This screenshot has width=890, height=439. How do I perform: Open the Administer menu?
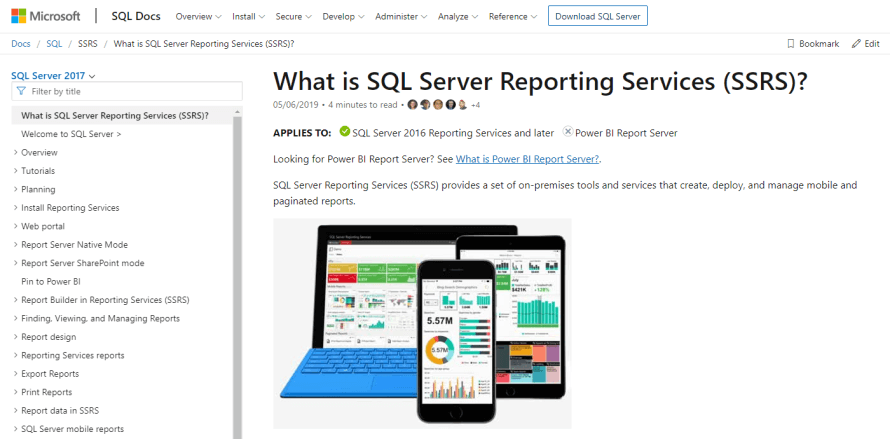[401, 16]
